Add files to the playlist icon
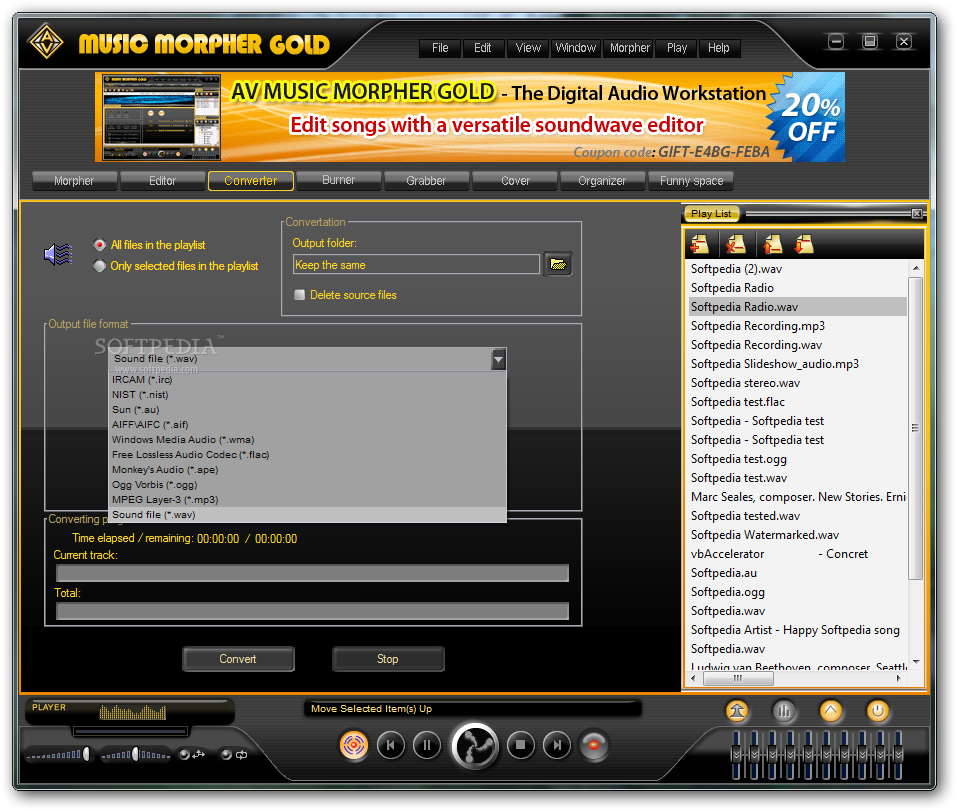This screenshot has height=811, width=957. pyautogui.click(x=699, y=245)
